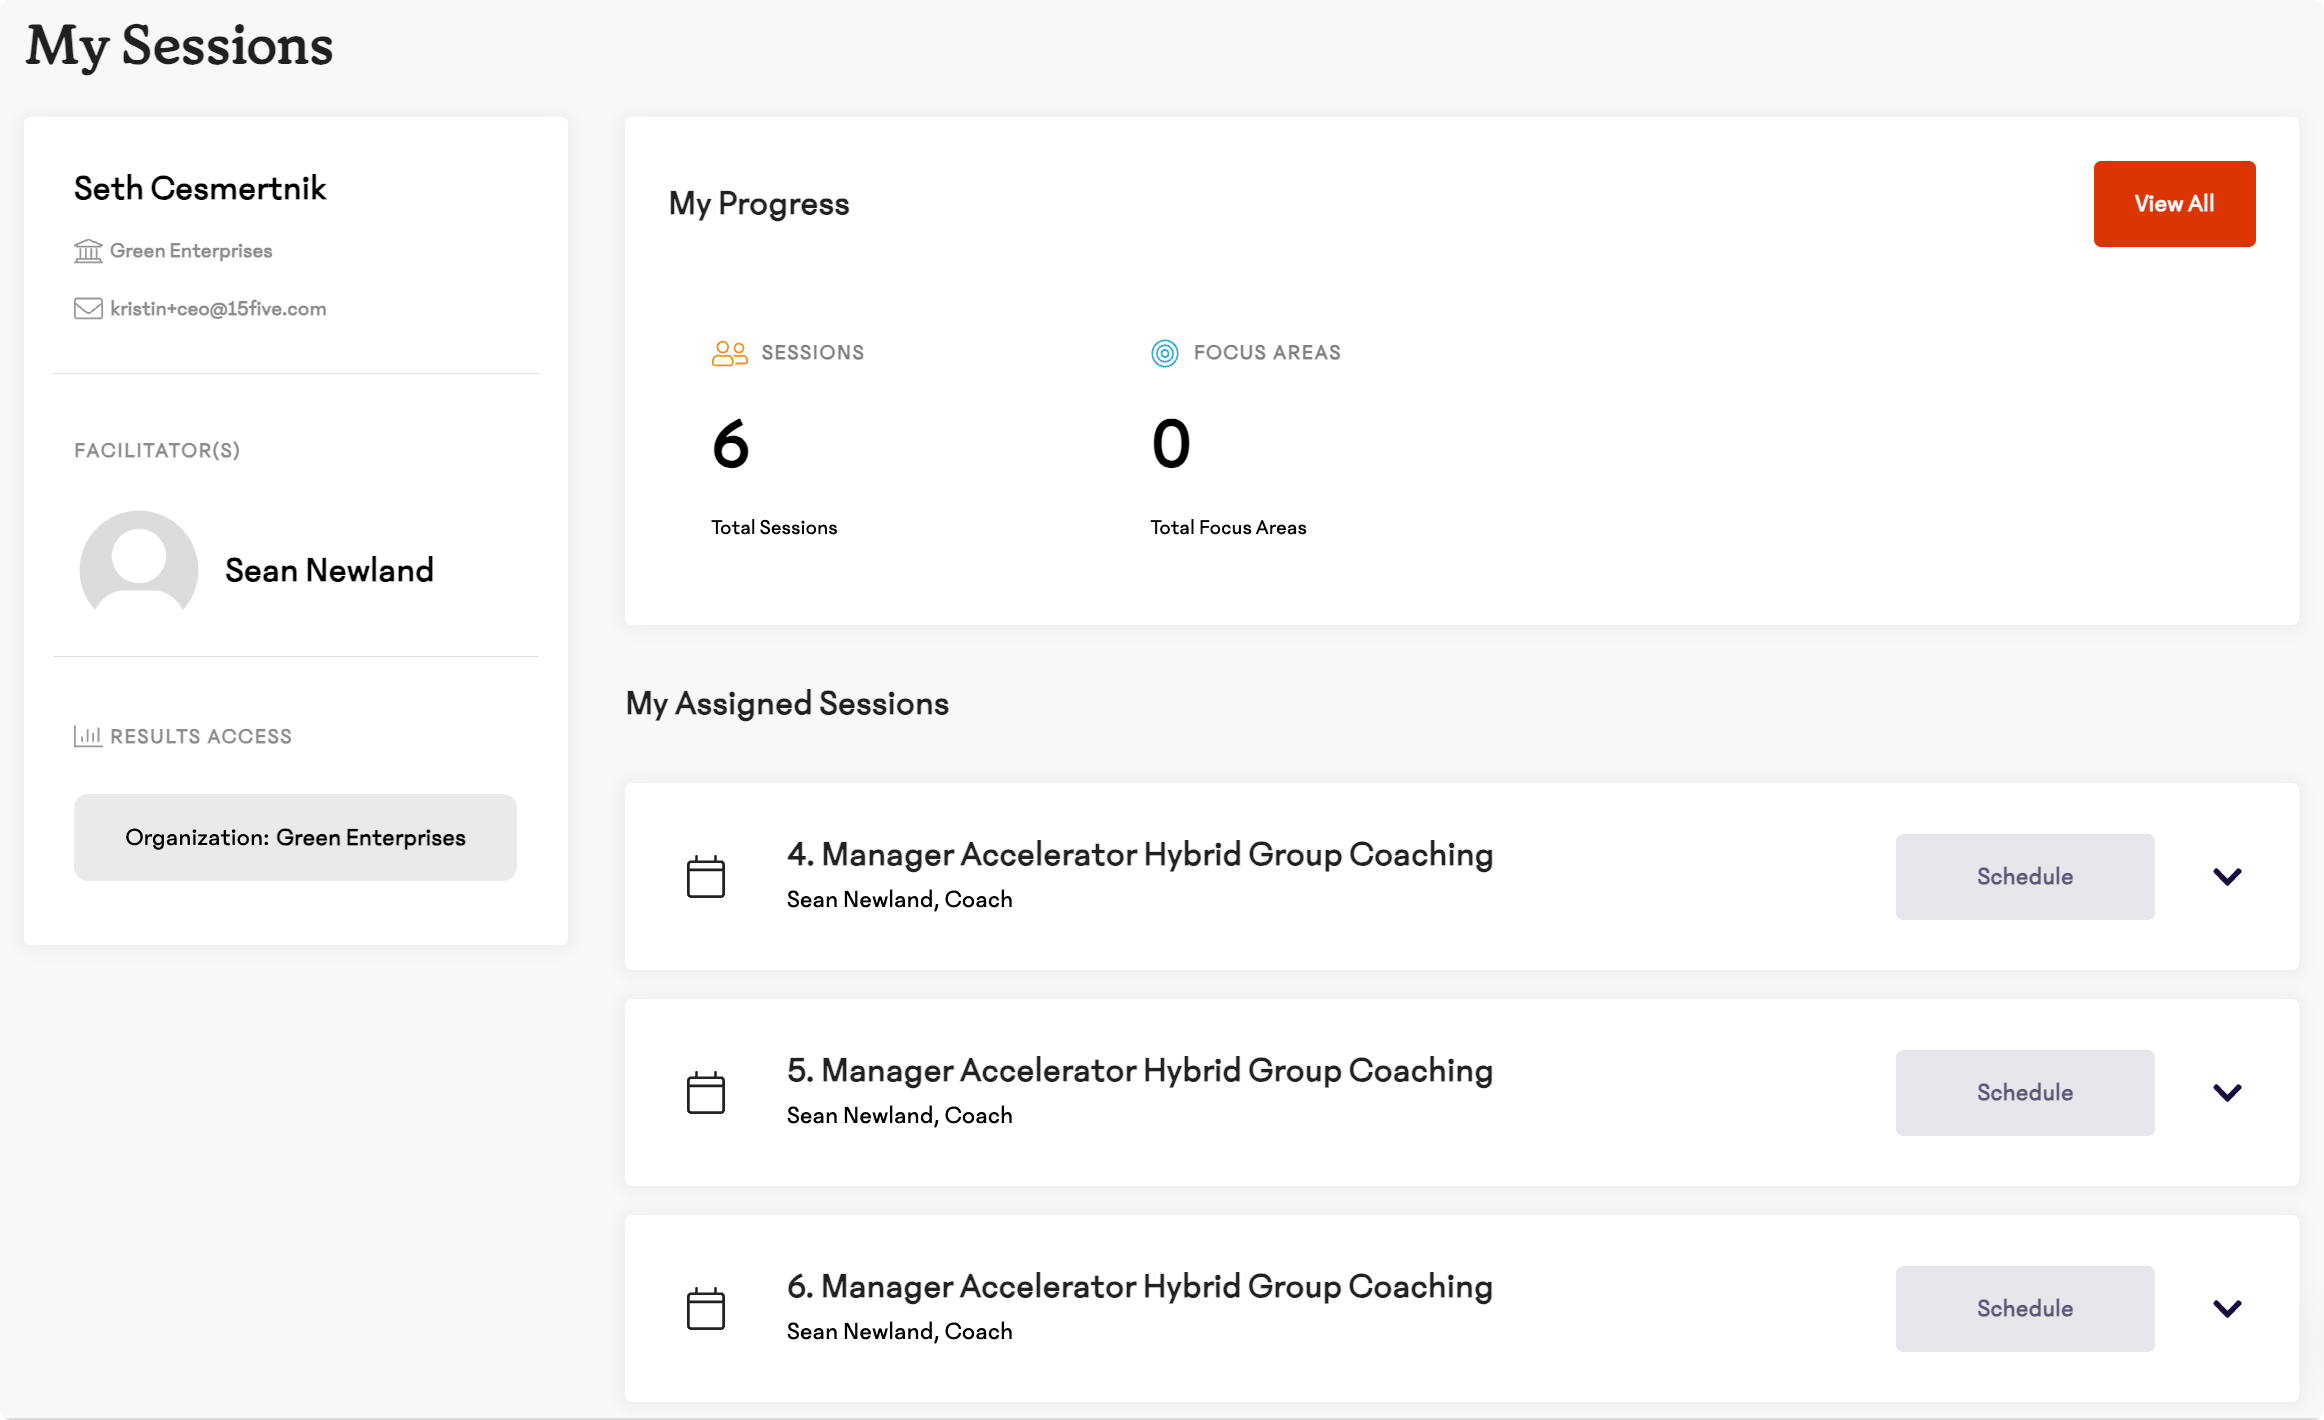This screenshot has width=2324, height=1420.
Task: Open 6. Manager Accelerator Hybrid Group Coaching title
Action: point(1140,1287)
